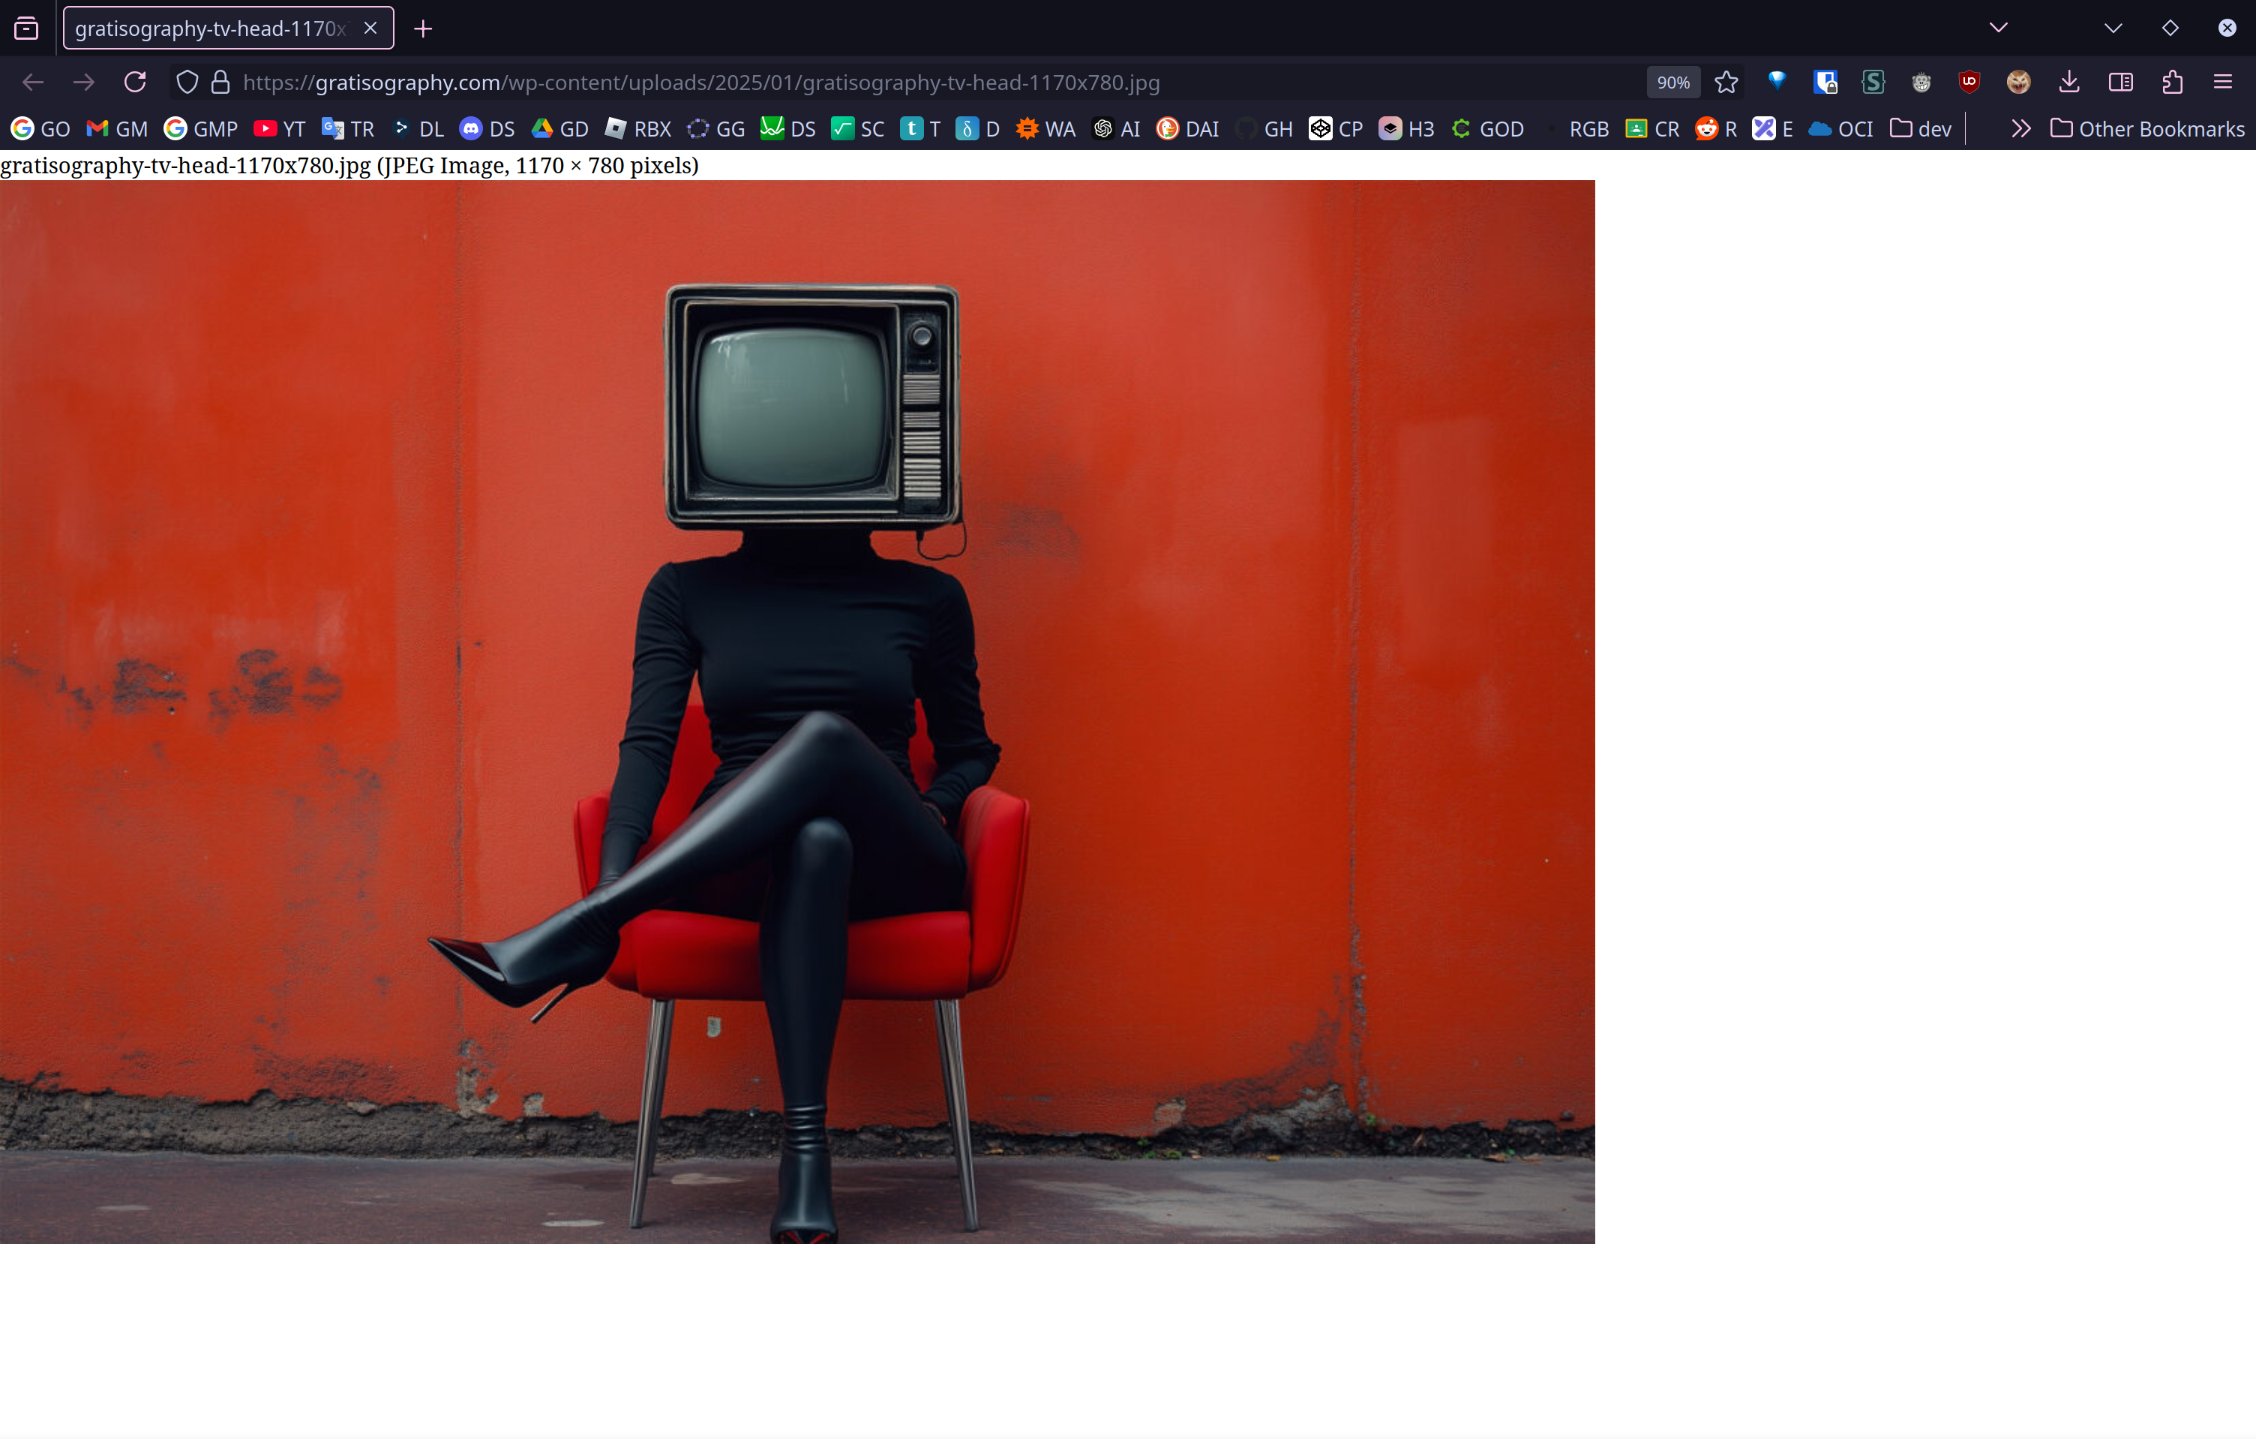Open the OCI cloud bookmark

(1841, 129)
